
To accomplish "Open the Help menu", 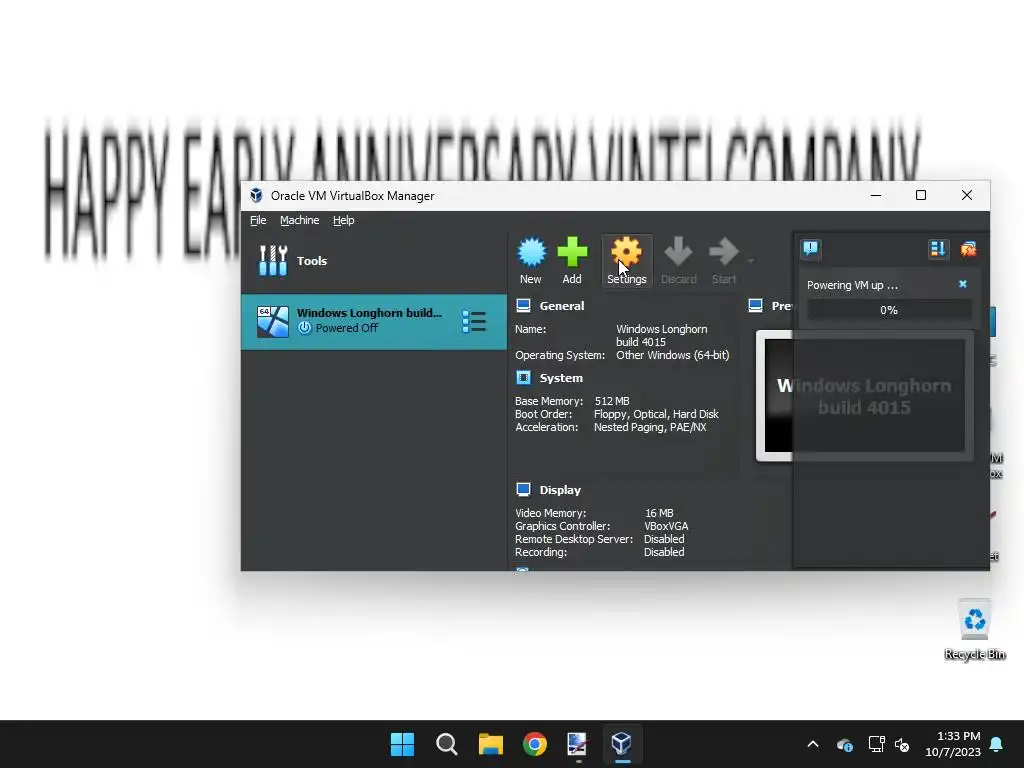I will (x=344, y=220).
